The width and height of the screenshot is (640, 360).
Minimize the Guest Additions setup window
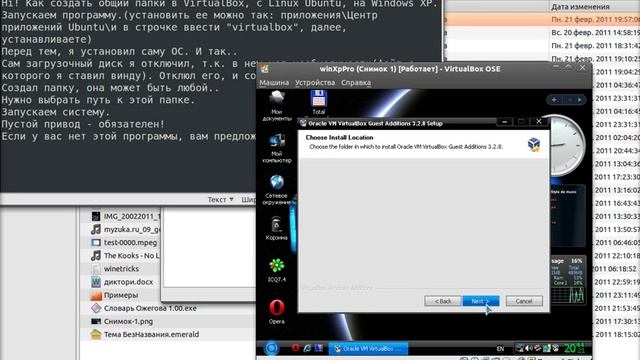(x=504, y=122)
